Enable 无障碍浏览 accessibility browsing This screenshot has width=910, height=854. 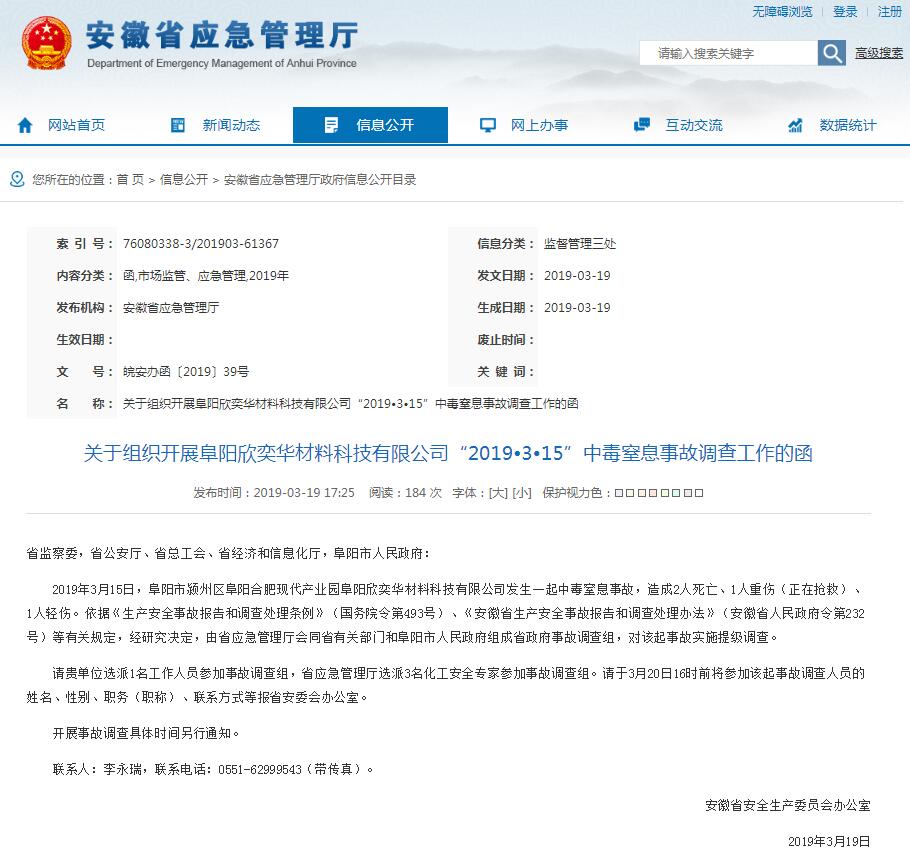(782, 12)
